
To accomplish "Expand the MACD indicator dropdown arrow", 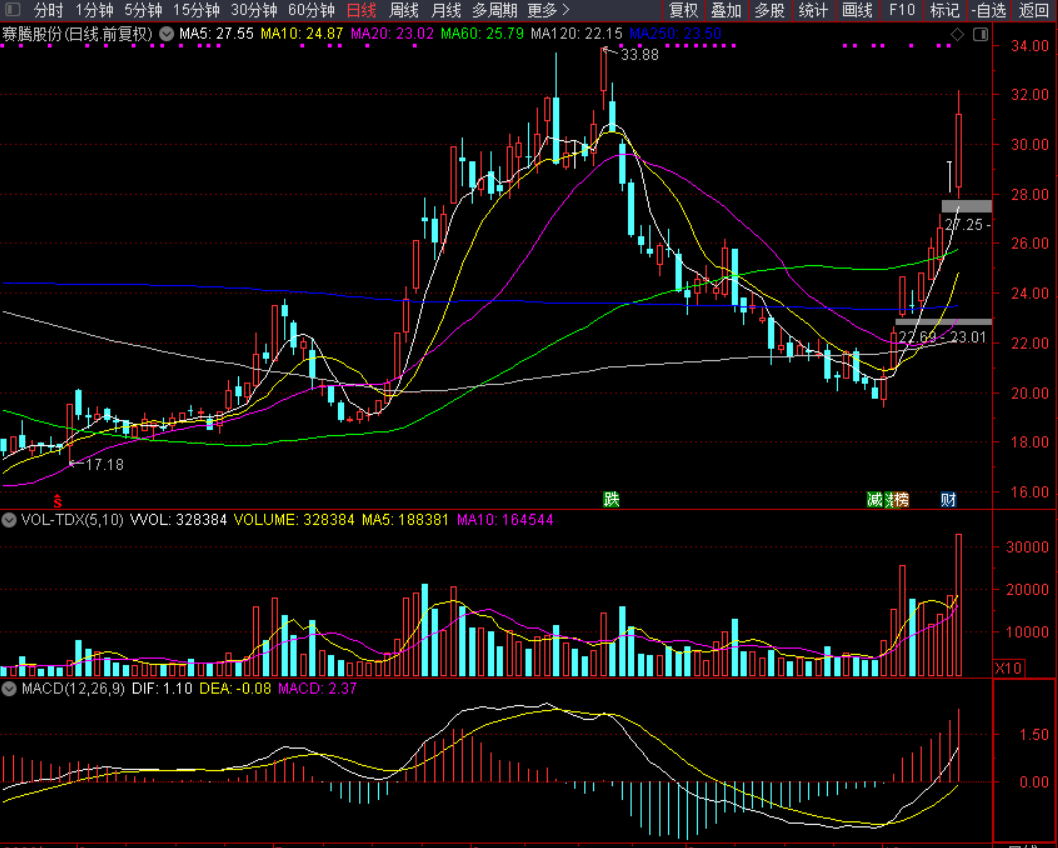I will point(8,688).
